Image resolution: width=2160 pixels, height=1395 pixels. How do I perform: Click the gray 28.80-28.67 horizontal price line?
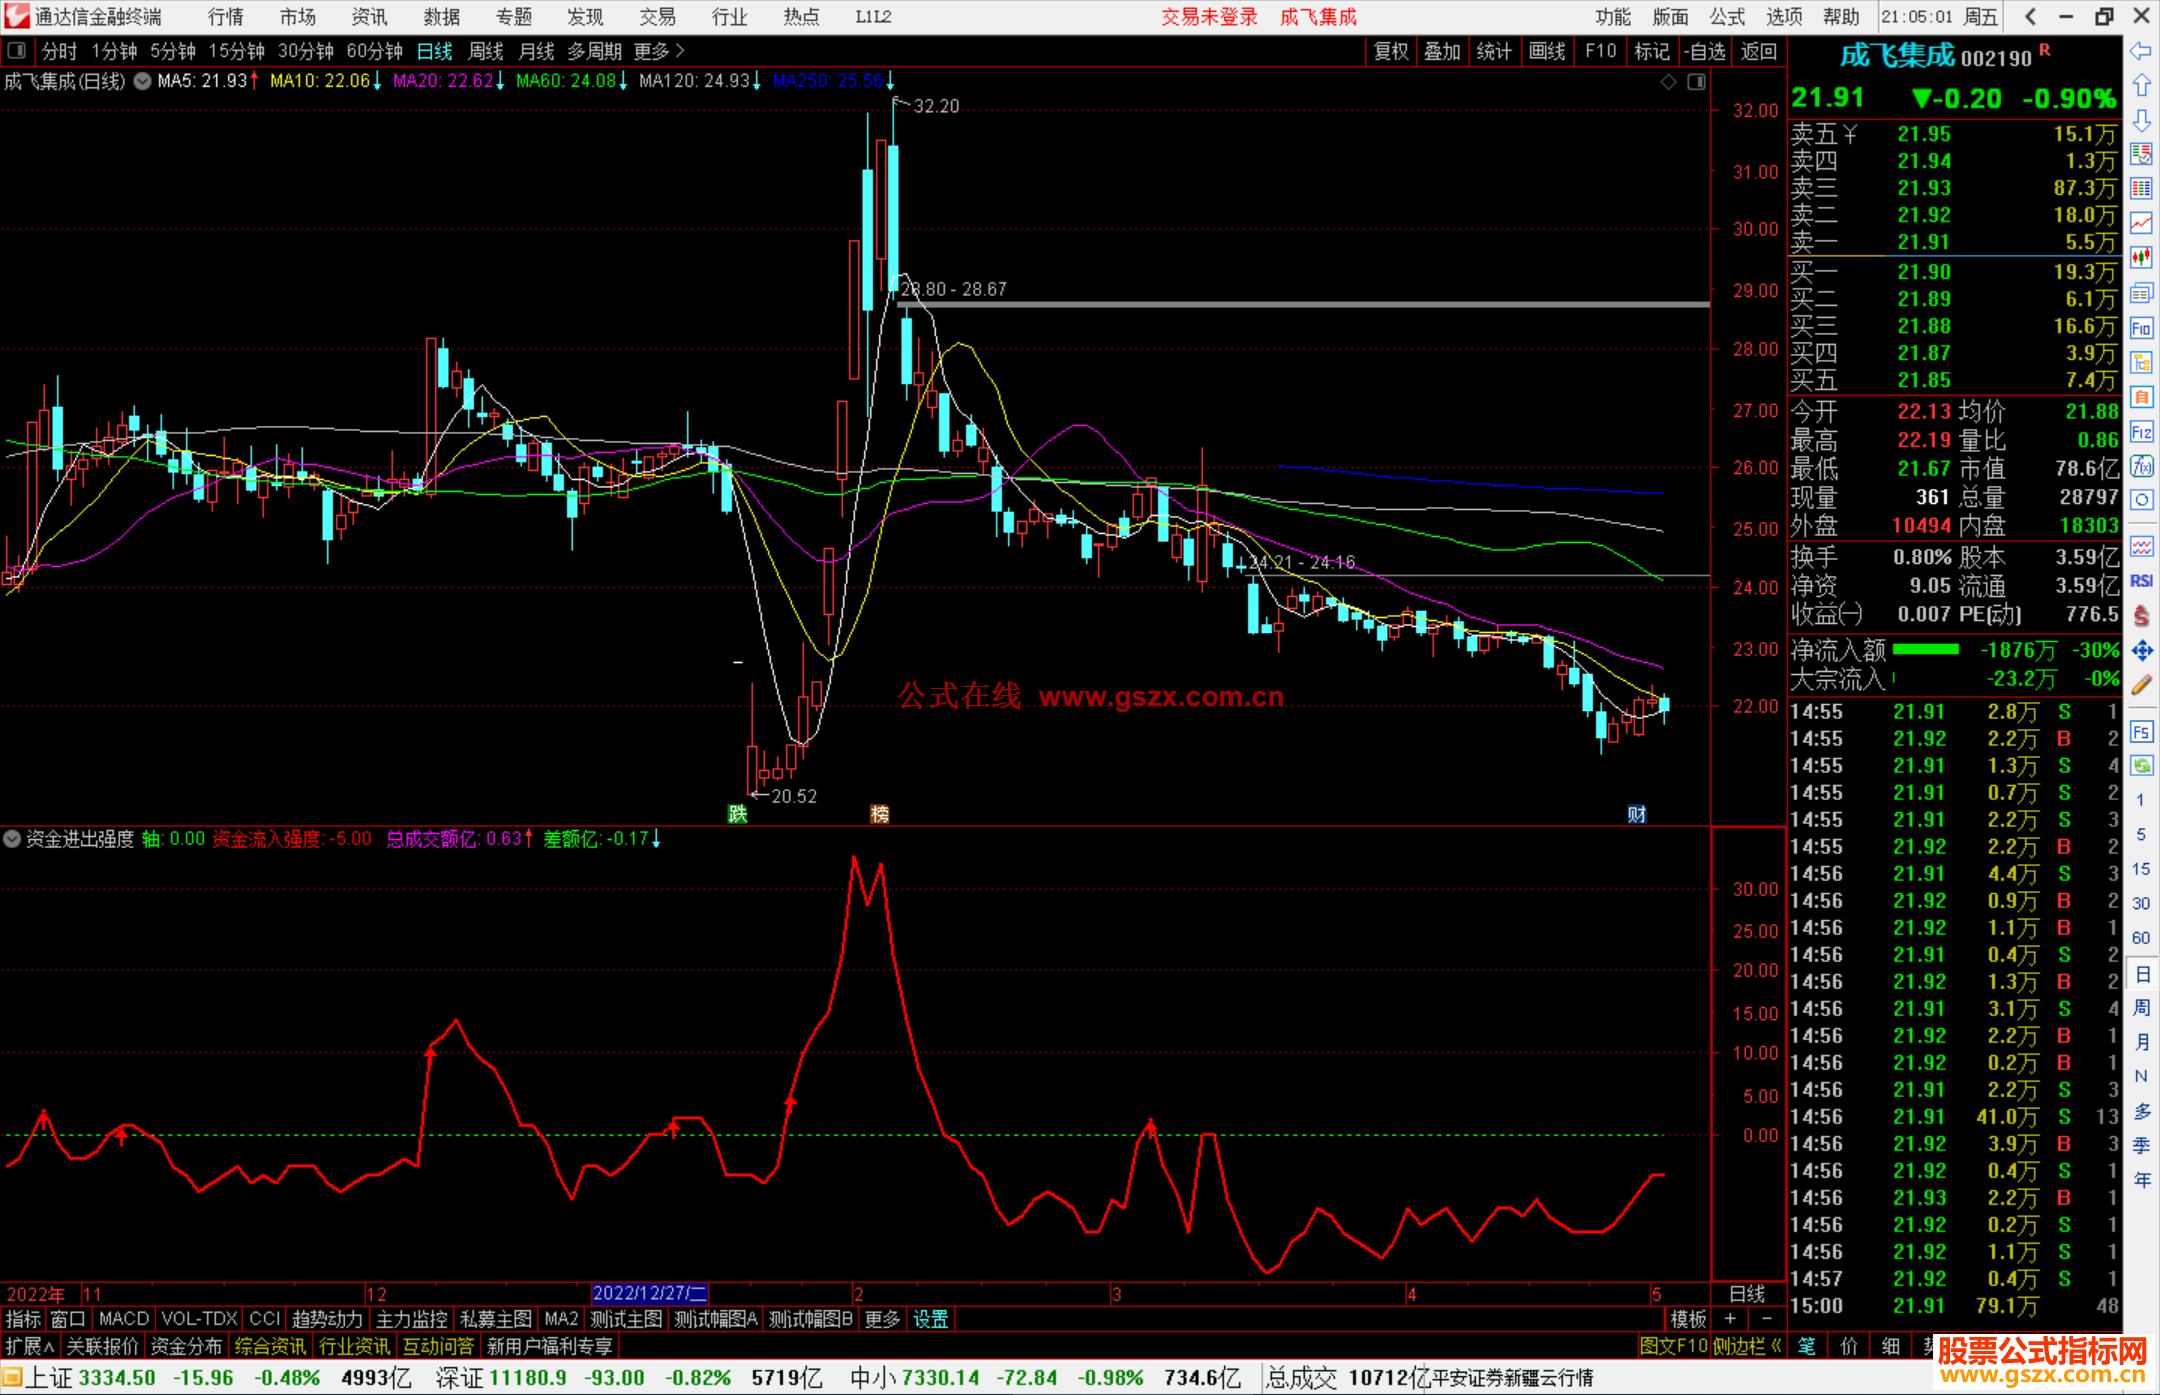1300,304
